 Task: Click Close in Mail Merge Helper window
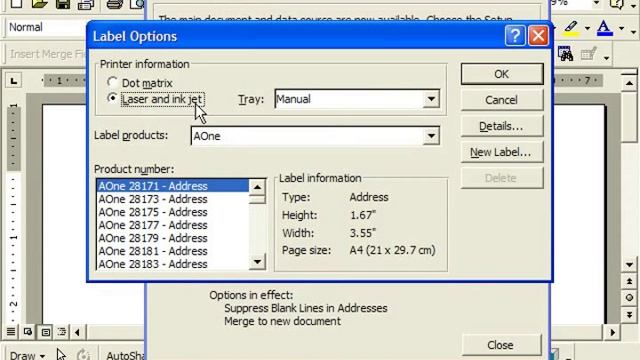point(501,345)
